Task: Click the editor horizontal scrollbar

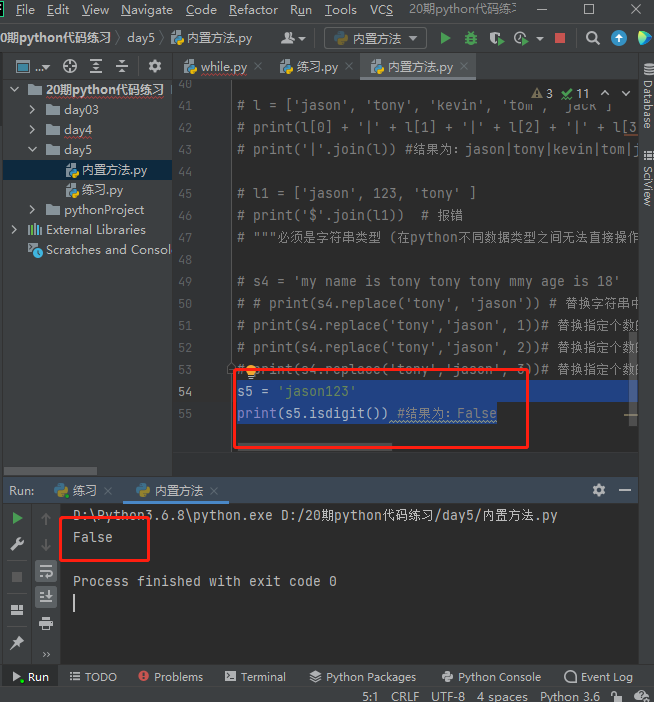Action: [315, 445]
